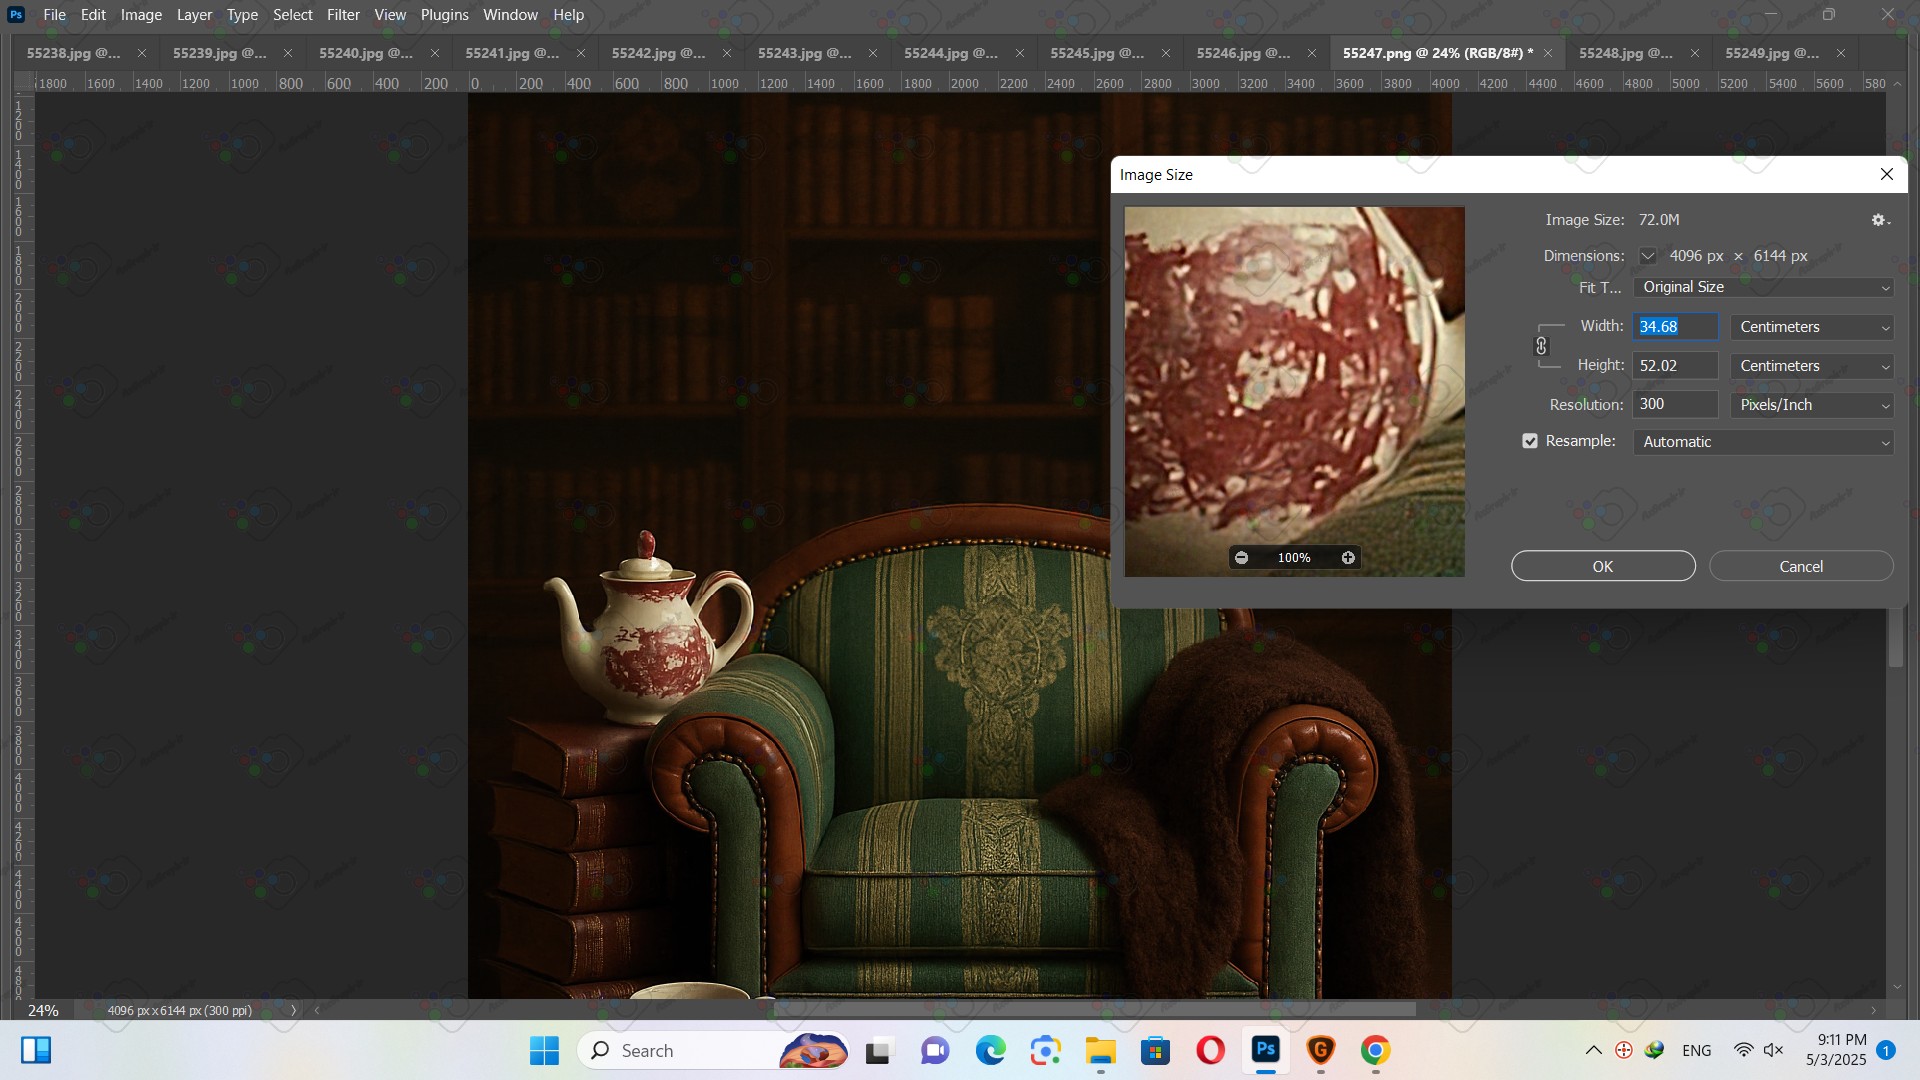Switch to the 55240.jpg document tab
1920x1080 pixels.
(366, 53)
